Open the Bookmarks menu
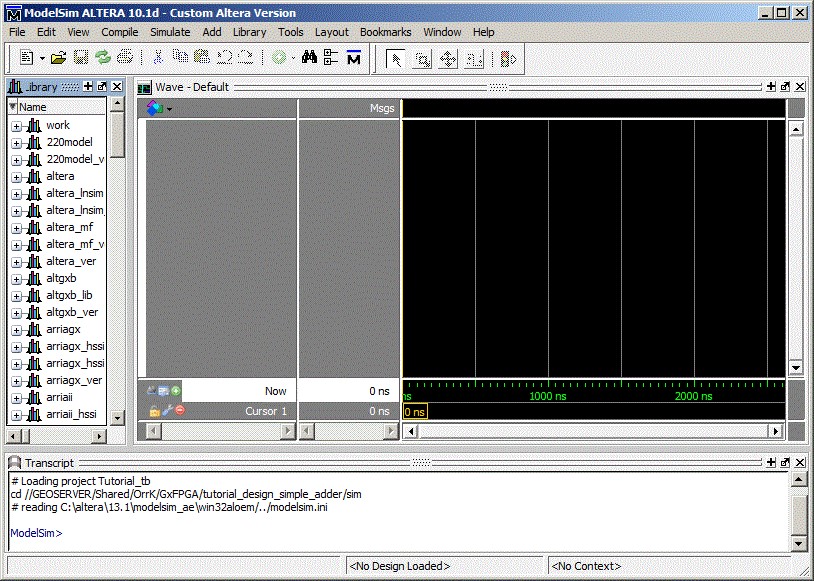Viewport: 814px width, 581px height. click(x=385, y=32)
